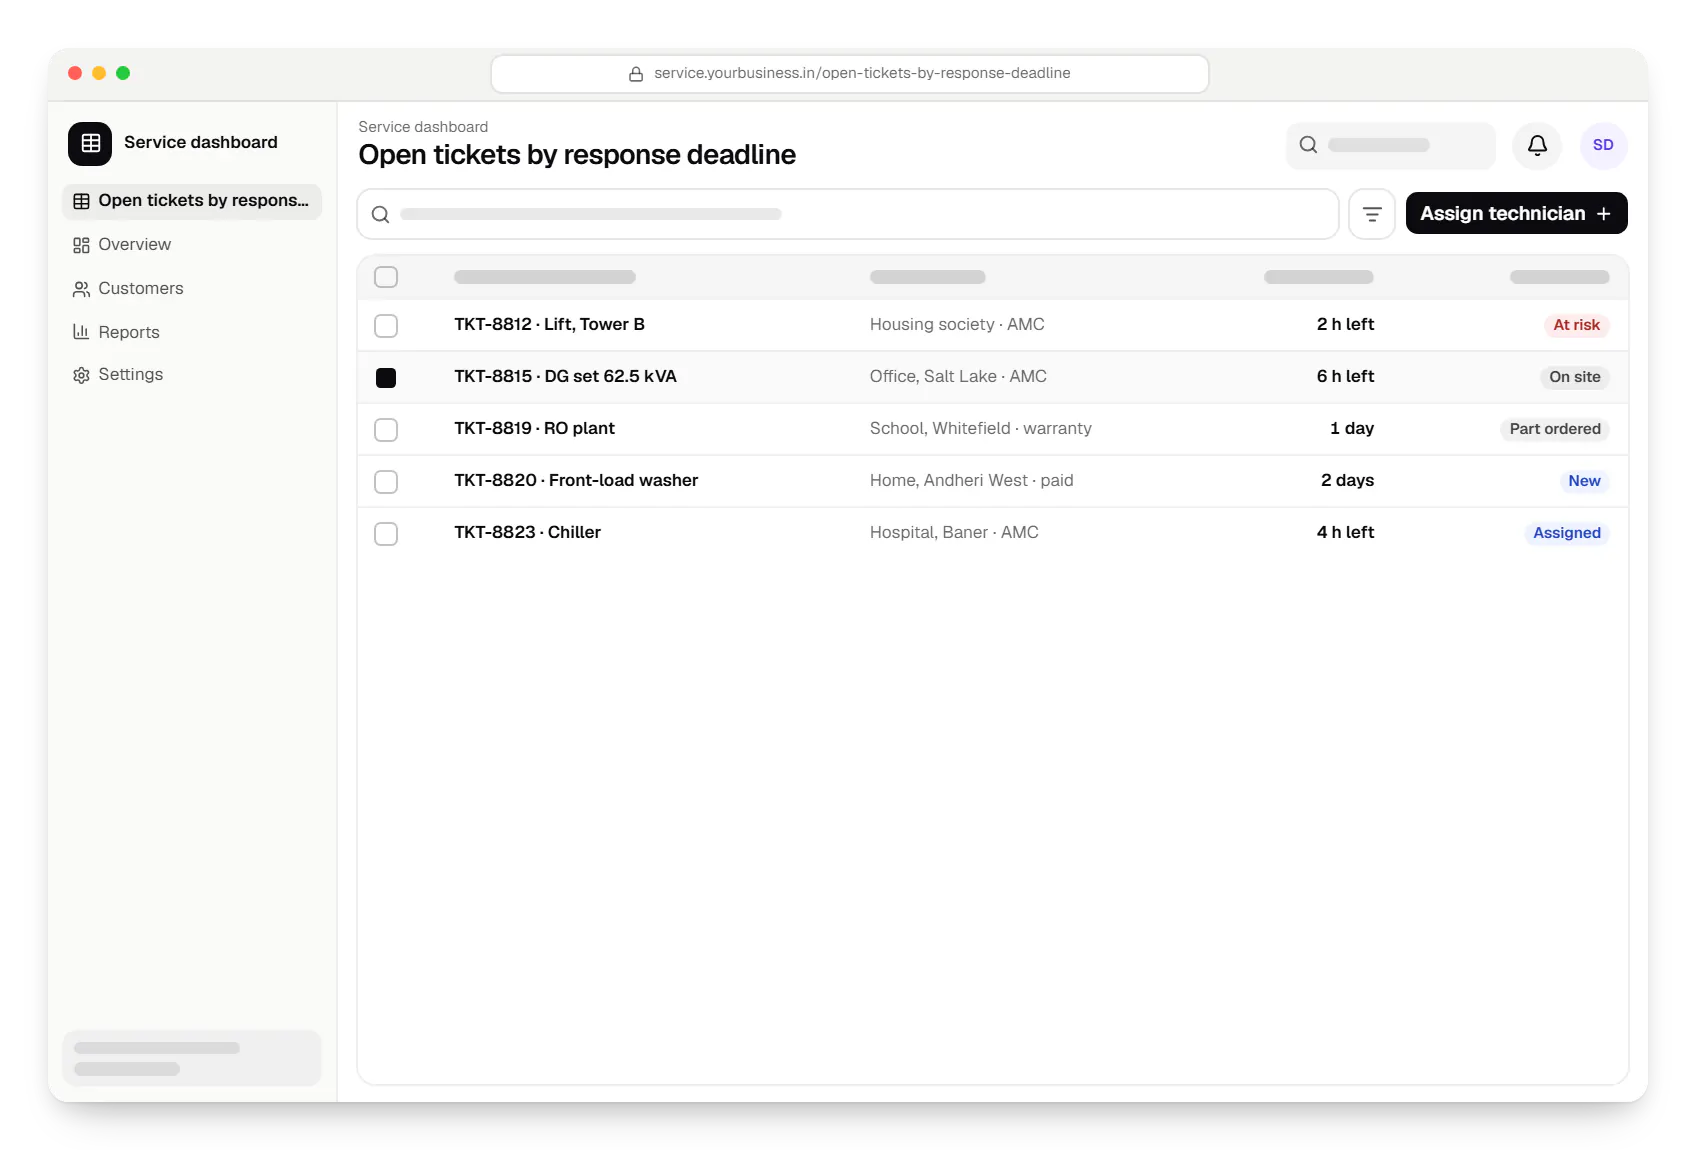Click the Service dashboard sidebar title
The height and width of the screenshot is (1150, 1696).
pos(201,143)
